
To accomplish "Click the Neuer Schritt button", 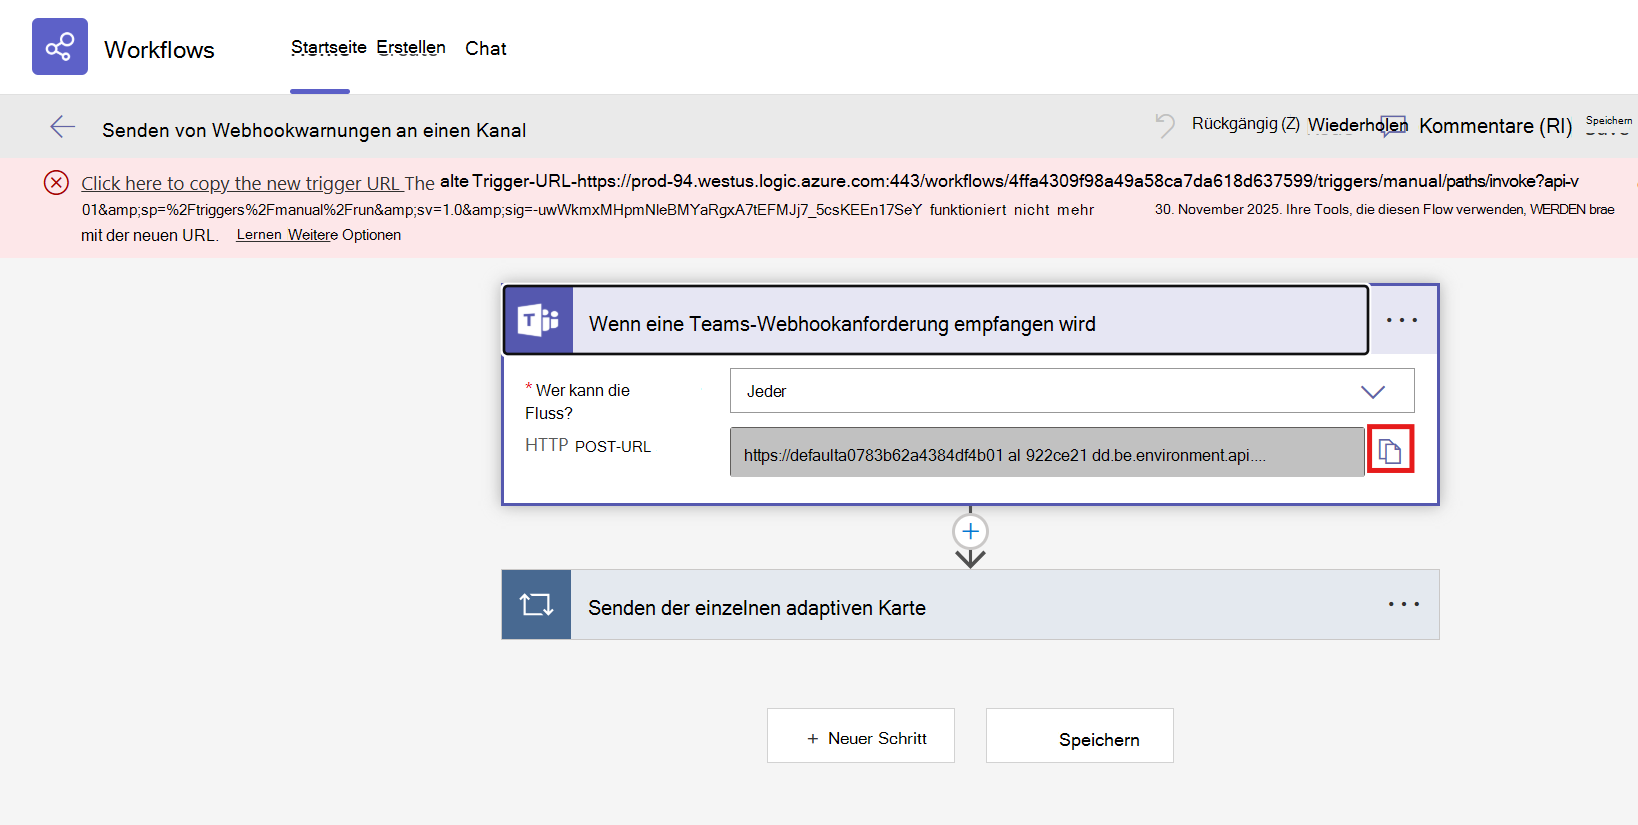I will 861,736.
